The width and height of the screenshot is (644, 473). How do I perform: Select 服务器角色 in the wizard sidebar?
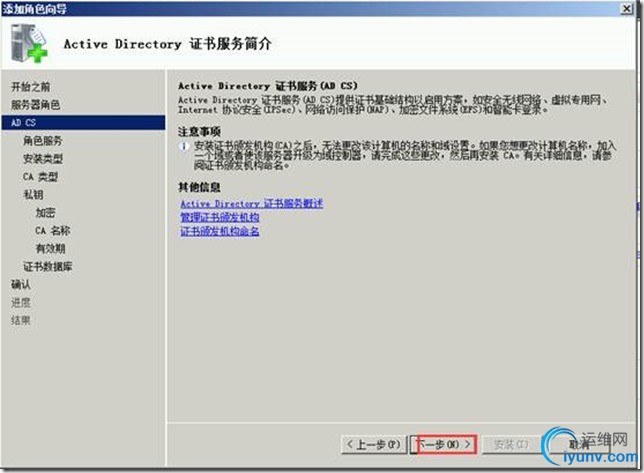point(36,105)
